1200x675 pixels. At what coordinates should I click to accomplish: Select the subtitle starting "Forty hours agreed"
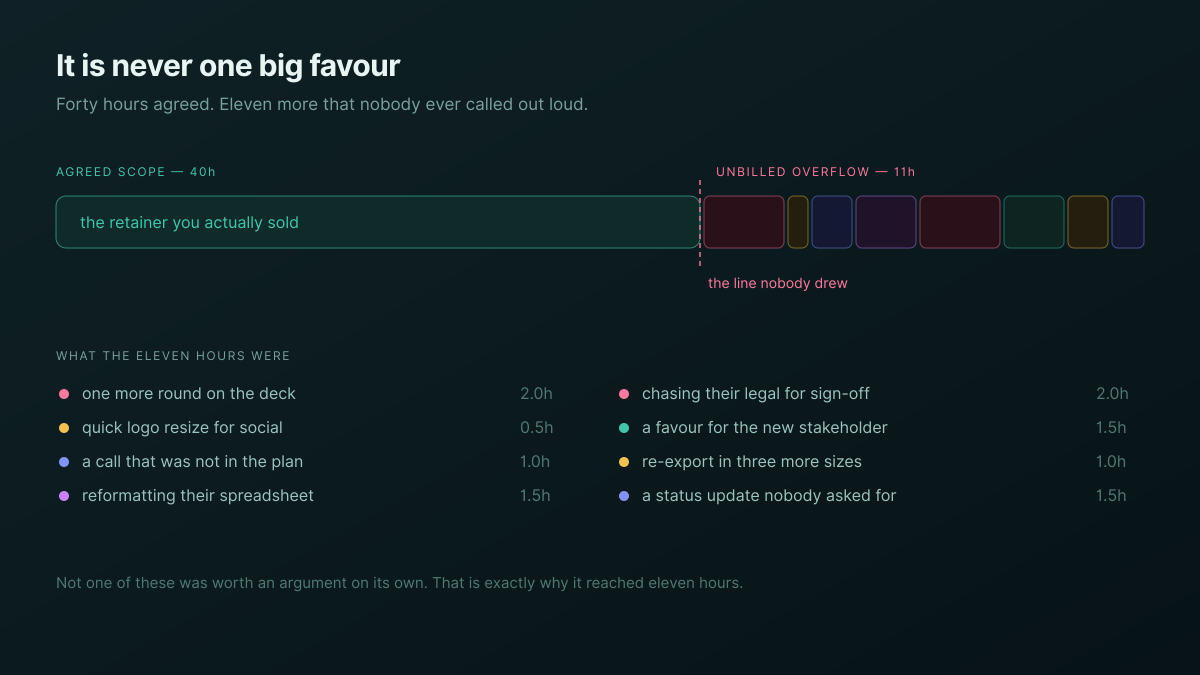tap(322, 104)
